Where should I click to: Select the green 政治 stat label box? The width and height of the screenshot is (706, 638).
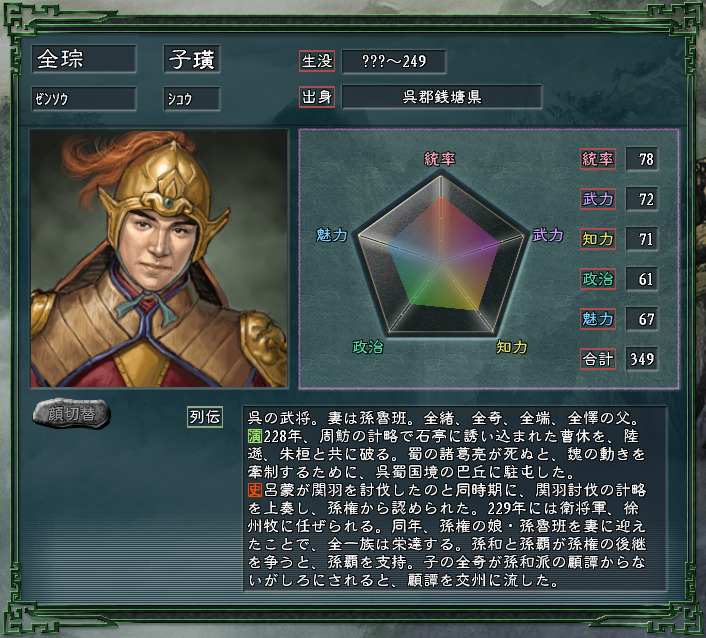pyautogui.click(x=597, y=279)
